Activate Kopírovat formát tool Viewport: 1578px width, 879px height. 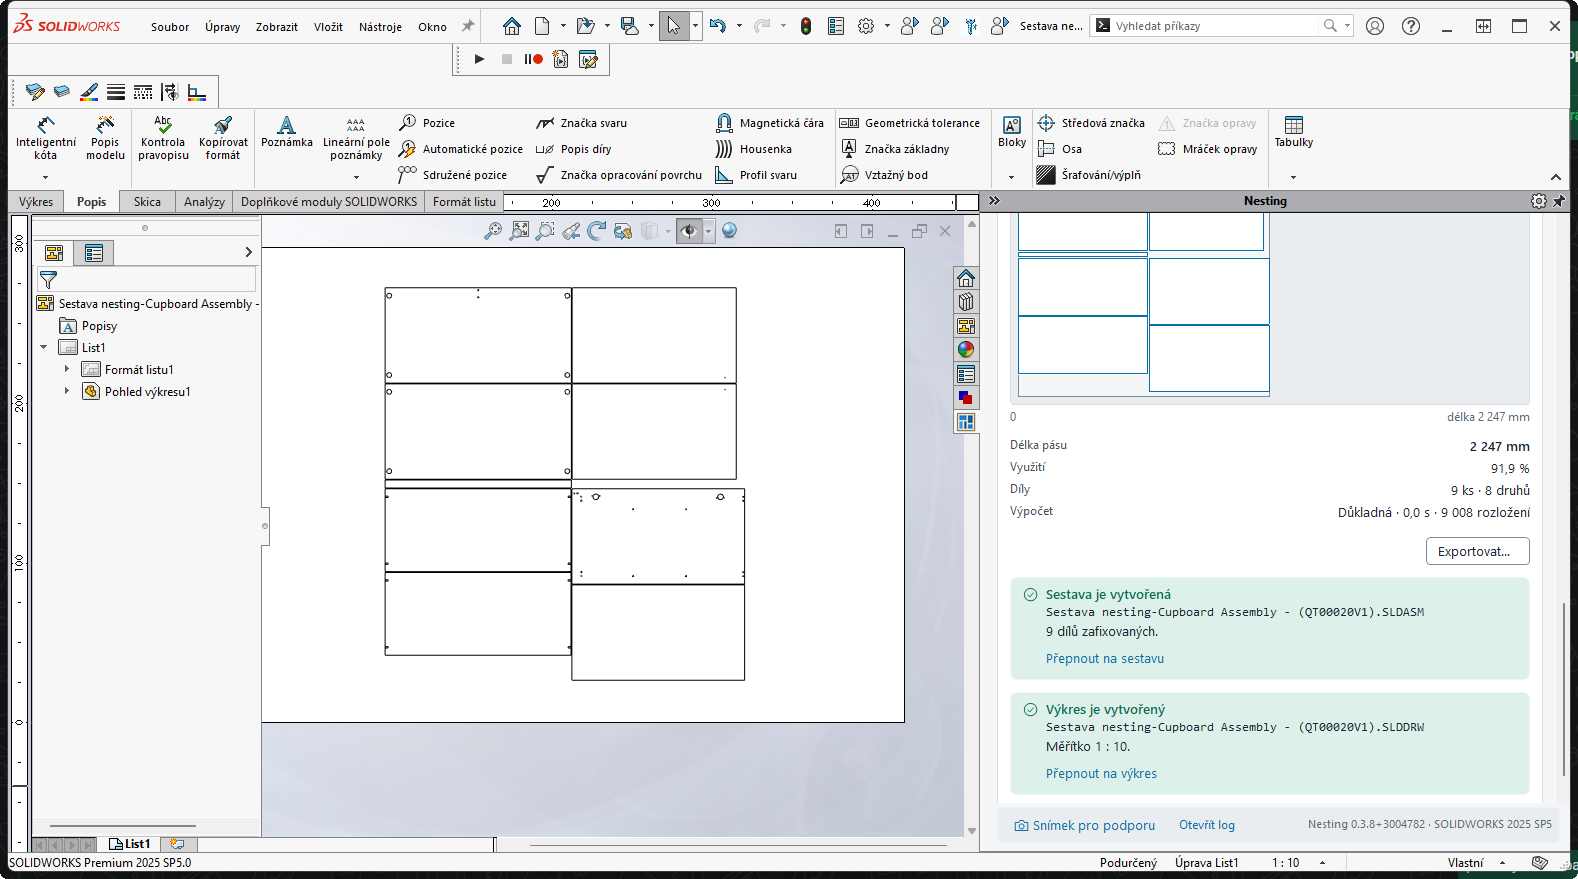[x=223, y=138]
